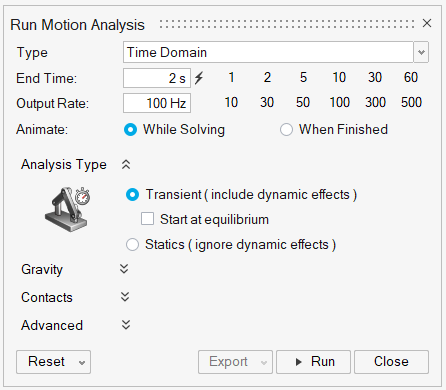Screen dimensions: 446x390
Task: Click the End Time input field
Action: (x=157, y=78)
